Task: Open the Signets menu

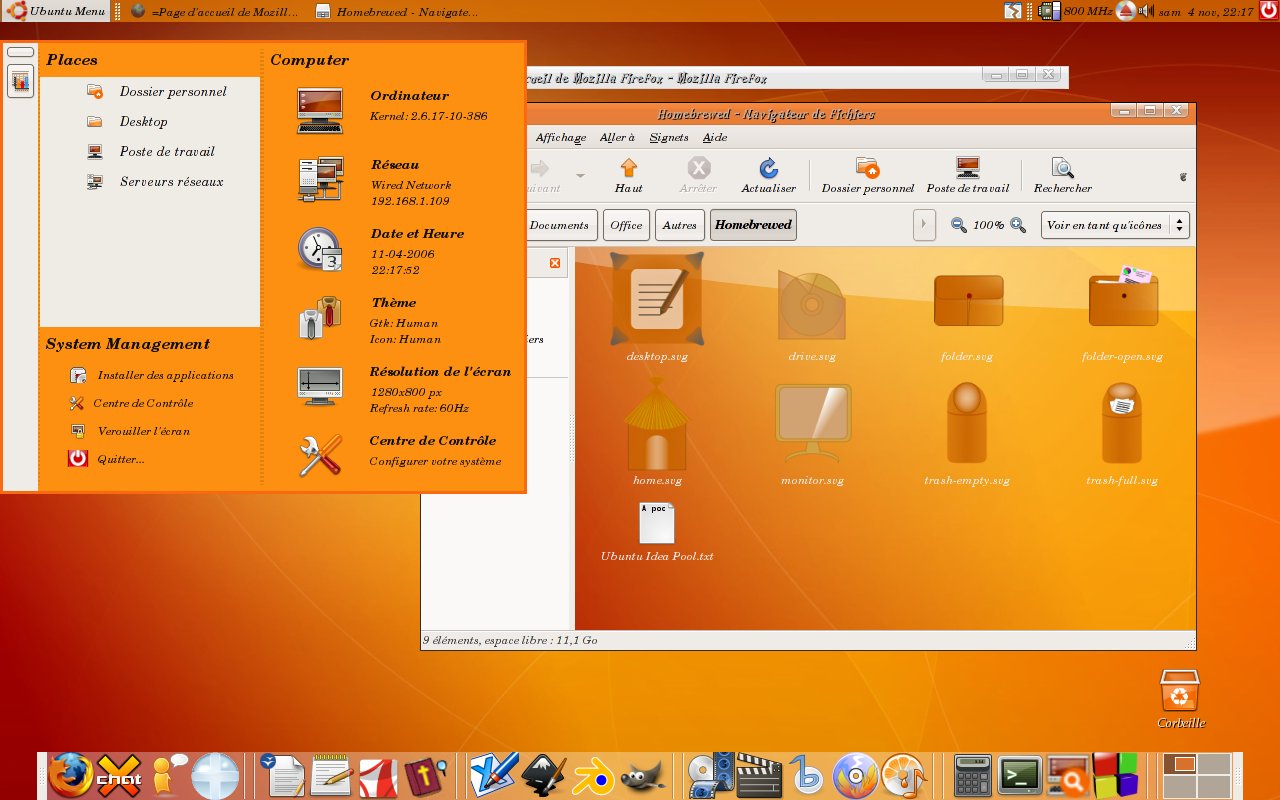Action: pyautogui.click(x=668, y=137)
